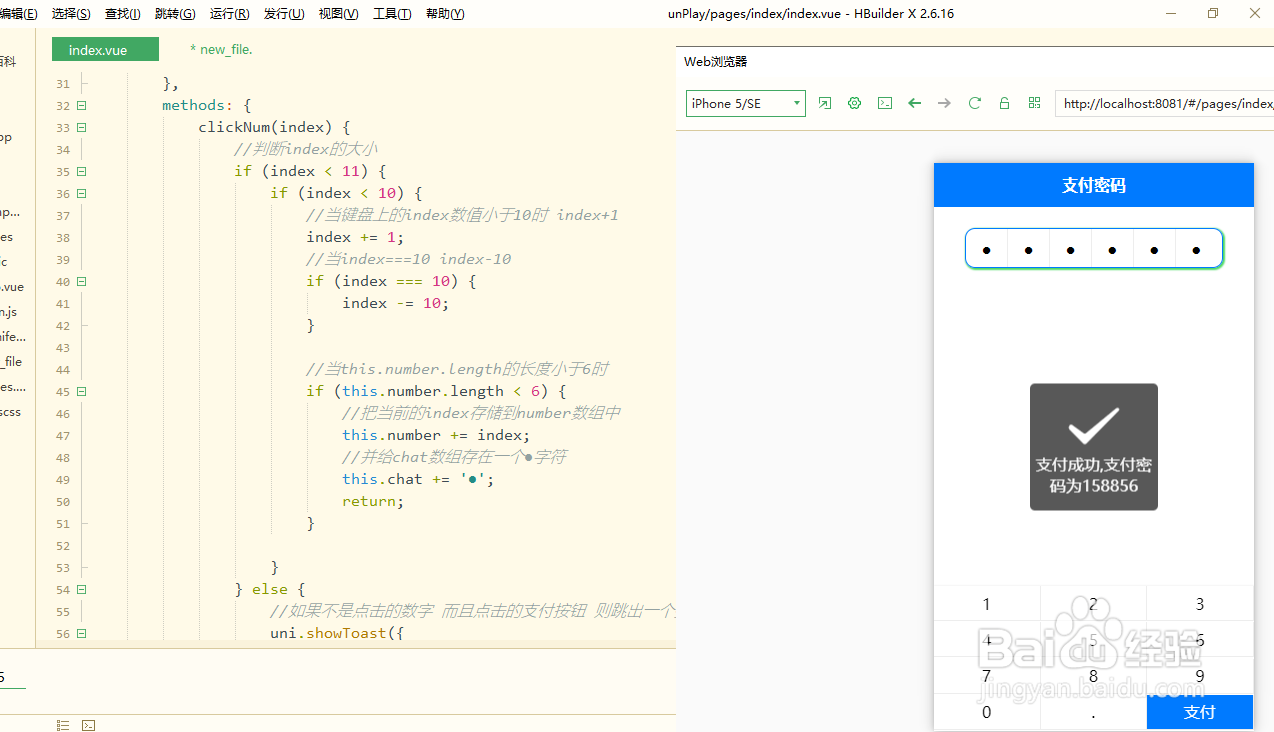This screenshot has width=1274, height=732.
Task: Open the 视图(V) menu
Action: point(338,14)
